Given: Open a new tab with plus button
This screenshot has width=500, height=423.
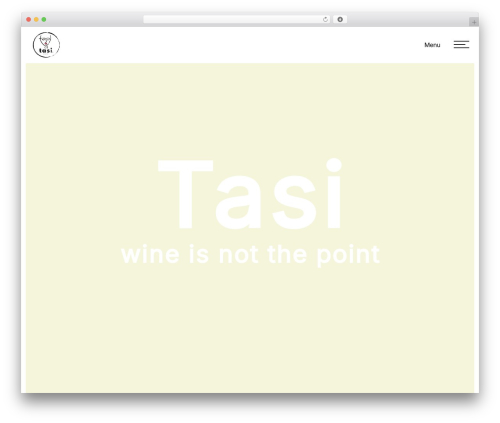Looking at the screenshot, I should coord(474,22).
